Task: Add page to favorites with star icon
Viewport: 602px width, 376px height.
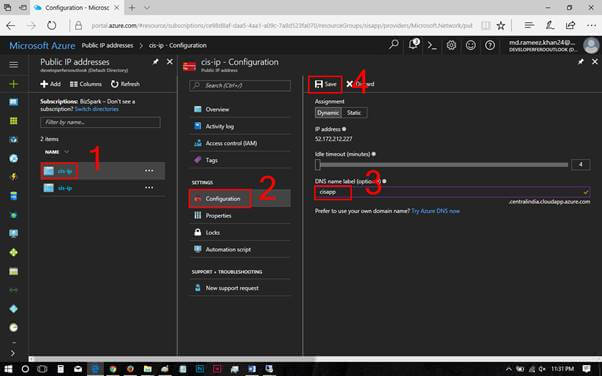Action: pos(501,26)
